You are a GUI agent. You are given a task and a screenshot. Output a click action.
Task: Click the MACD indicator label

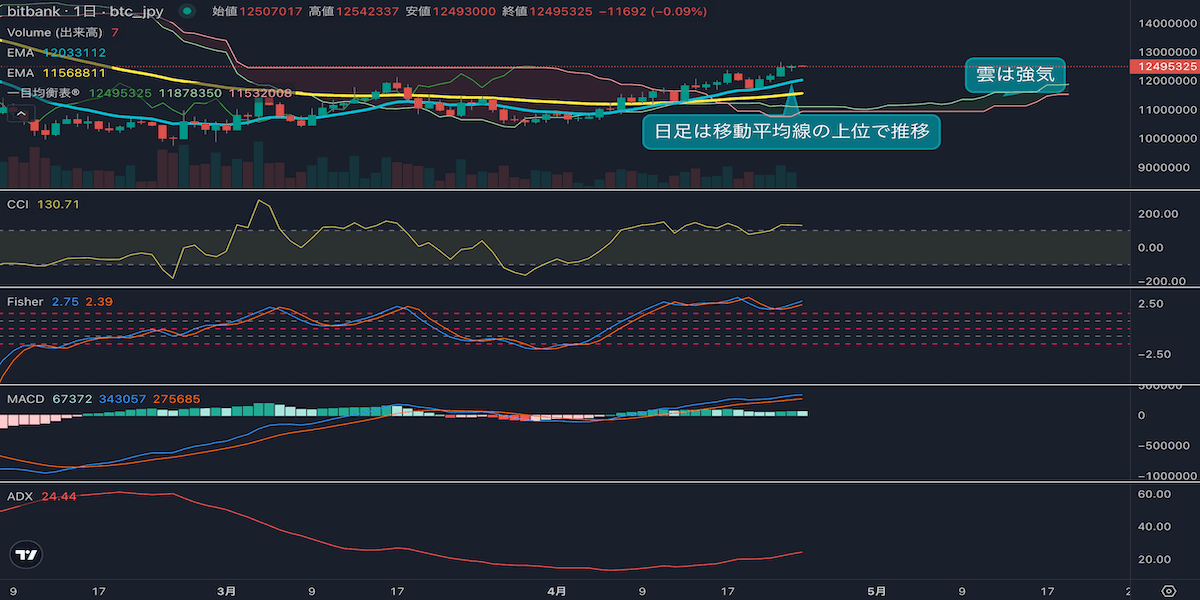click(24, 399)
